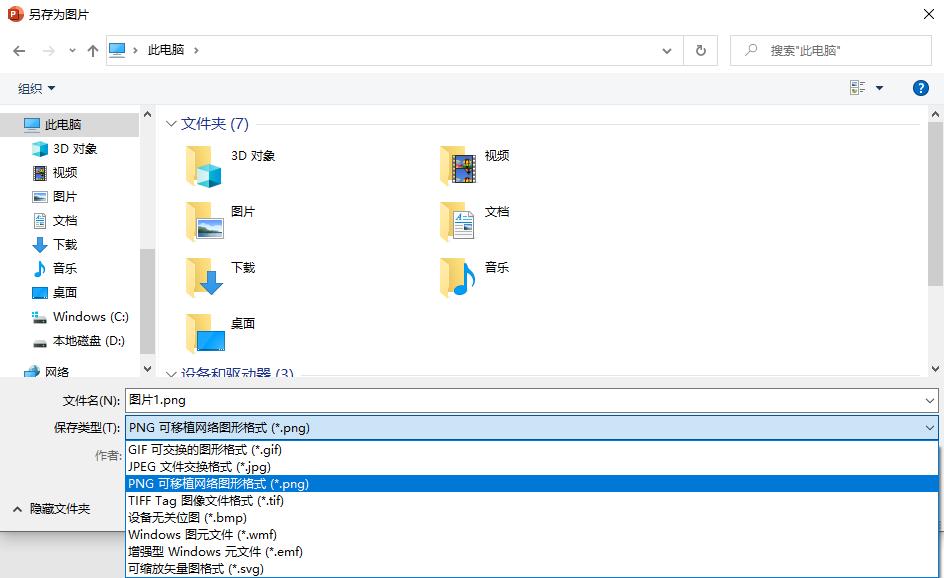Screen dimensions: 944x578
Task: Open the help button
Action: 921,88
